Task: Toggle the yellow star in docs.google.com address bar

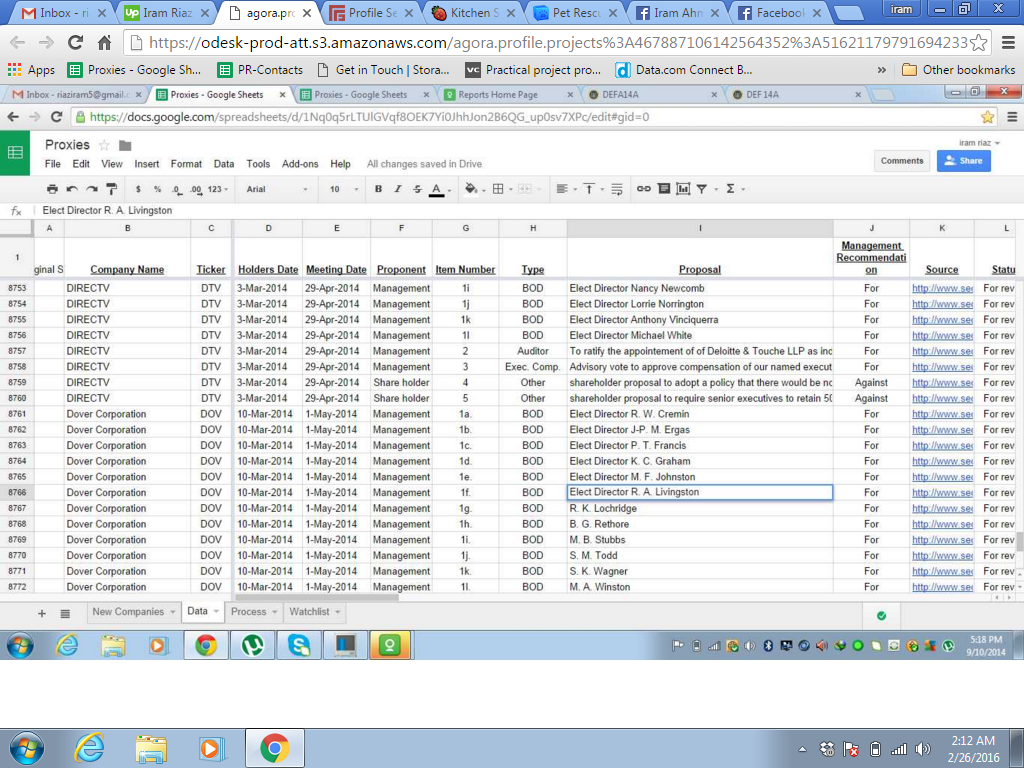Action: point(987,117)
